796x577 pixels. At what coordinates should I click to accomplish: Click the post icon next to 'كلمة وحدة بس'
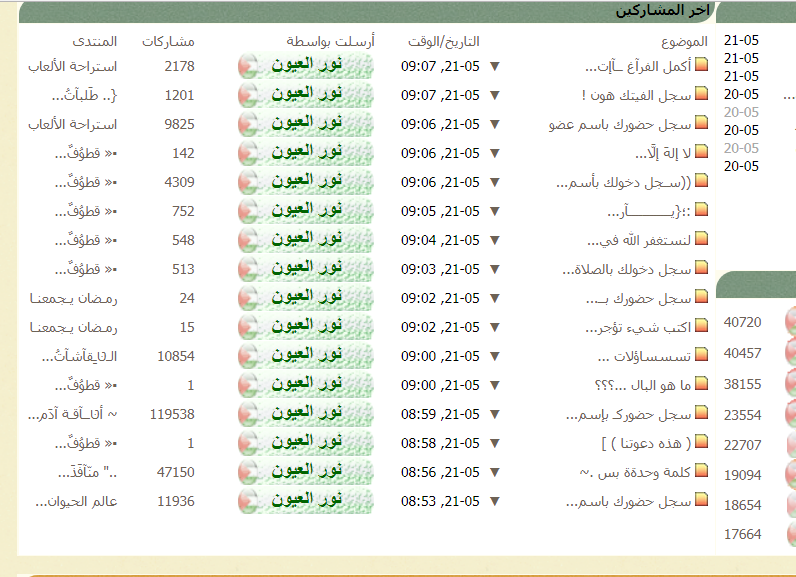pyautogui.click(x=701, y=472)
